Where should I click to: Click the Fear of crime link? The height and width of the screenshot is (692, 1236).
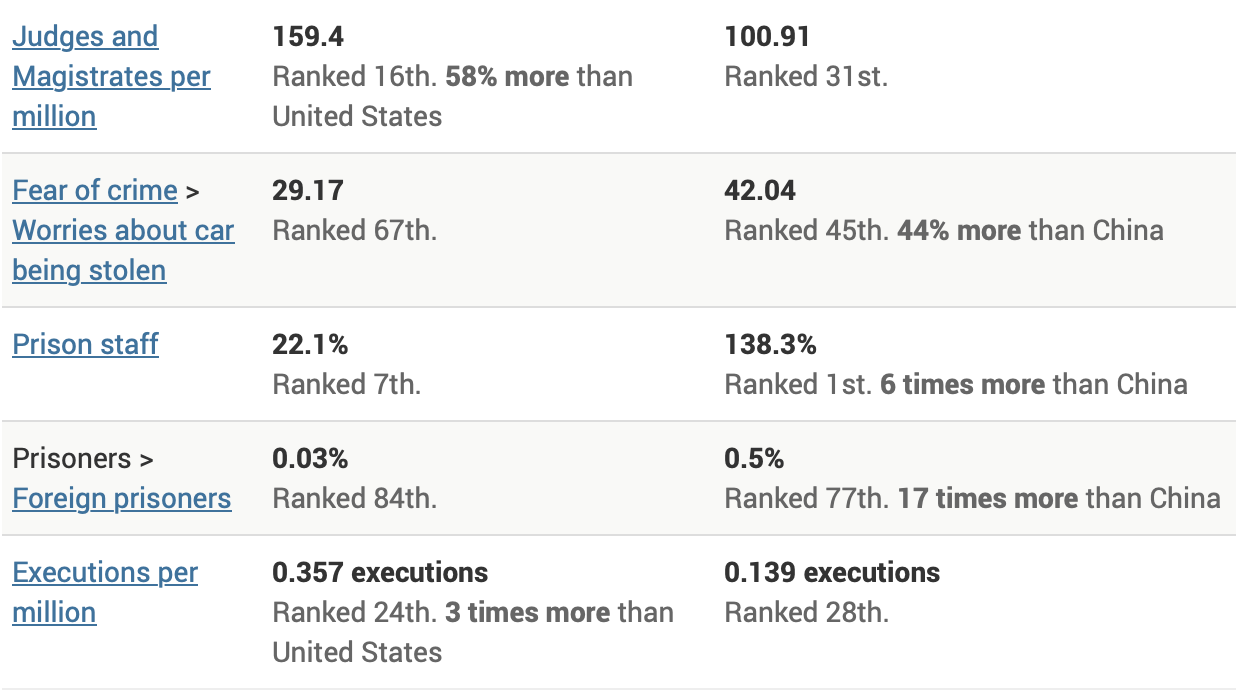pos(95,190)
